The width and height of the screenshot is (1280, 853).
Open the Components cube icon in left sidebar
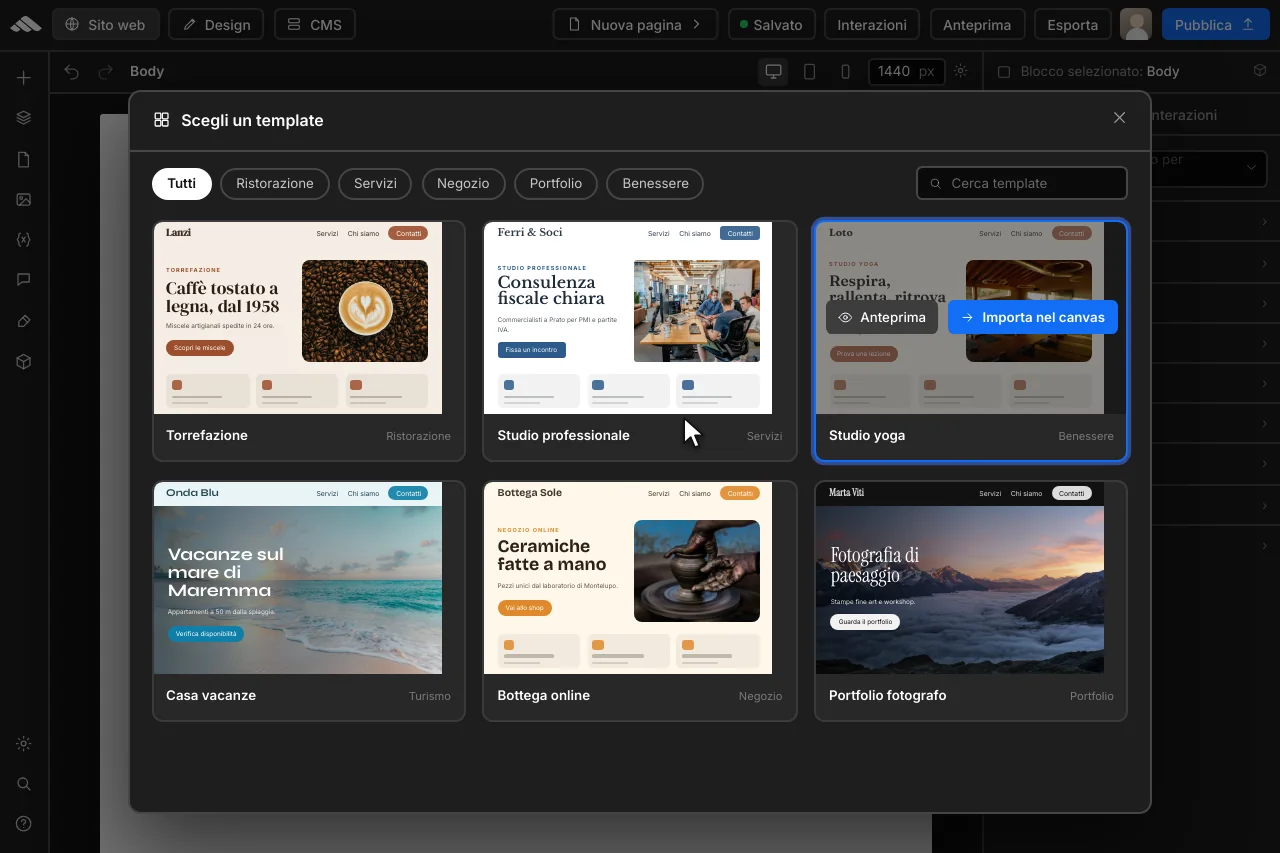coord(24,362)
